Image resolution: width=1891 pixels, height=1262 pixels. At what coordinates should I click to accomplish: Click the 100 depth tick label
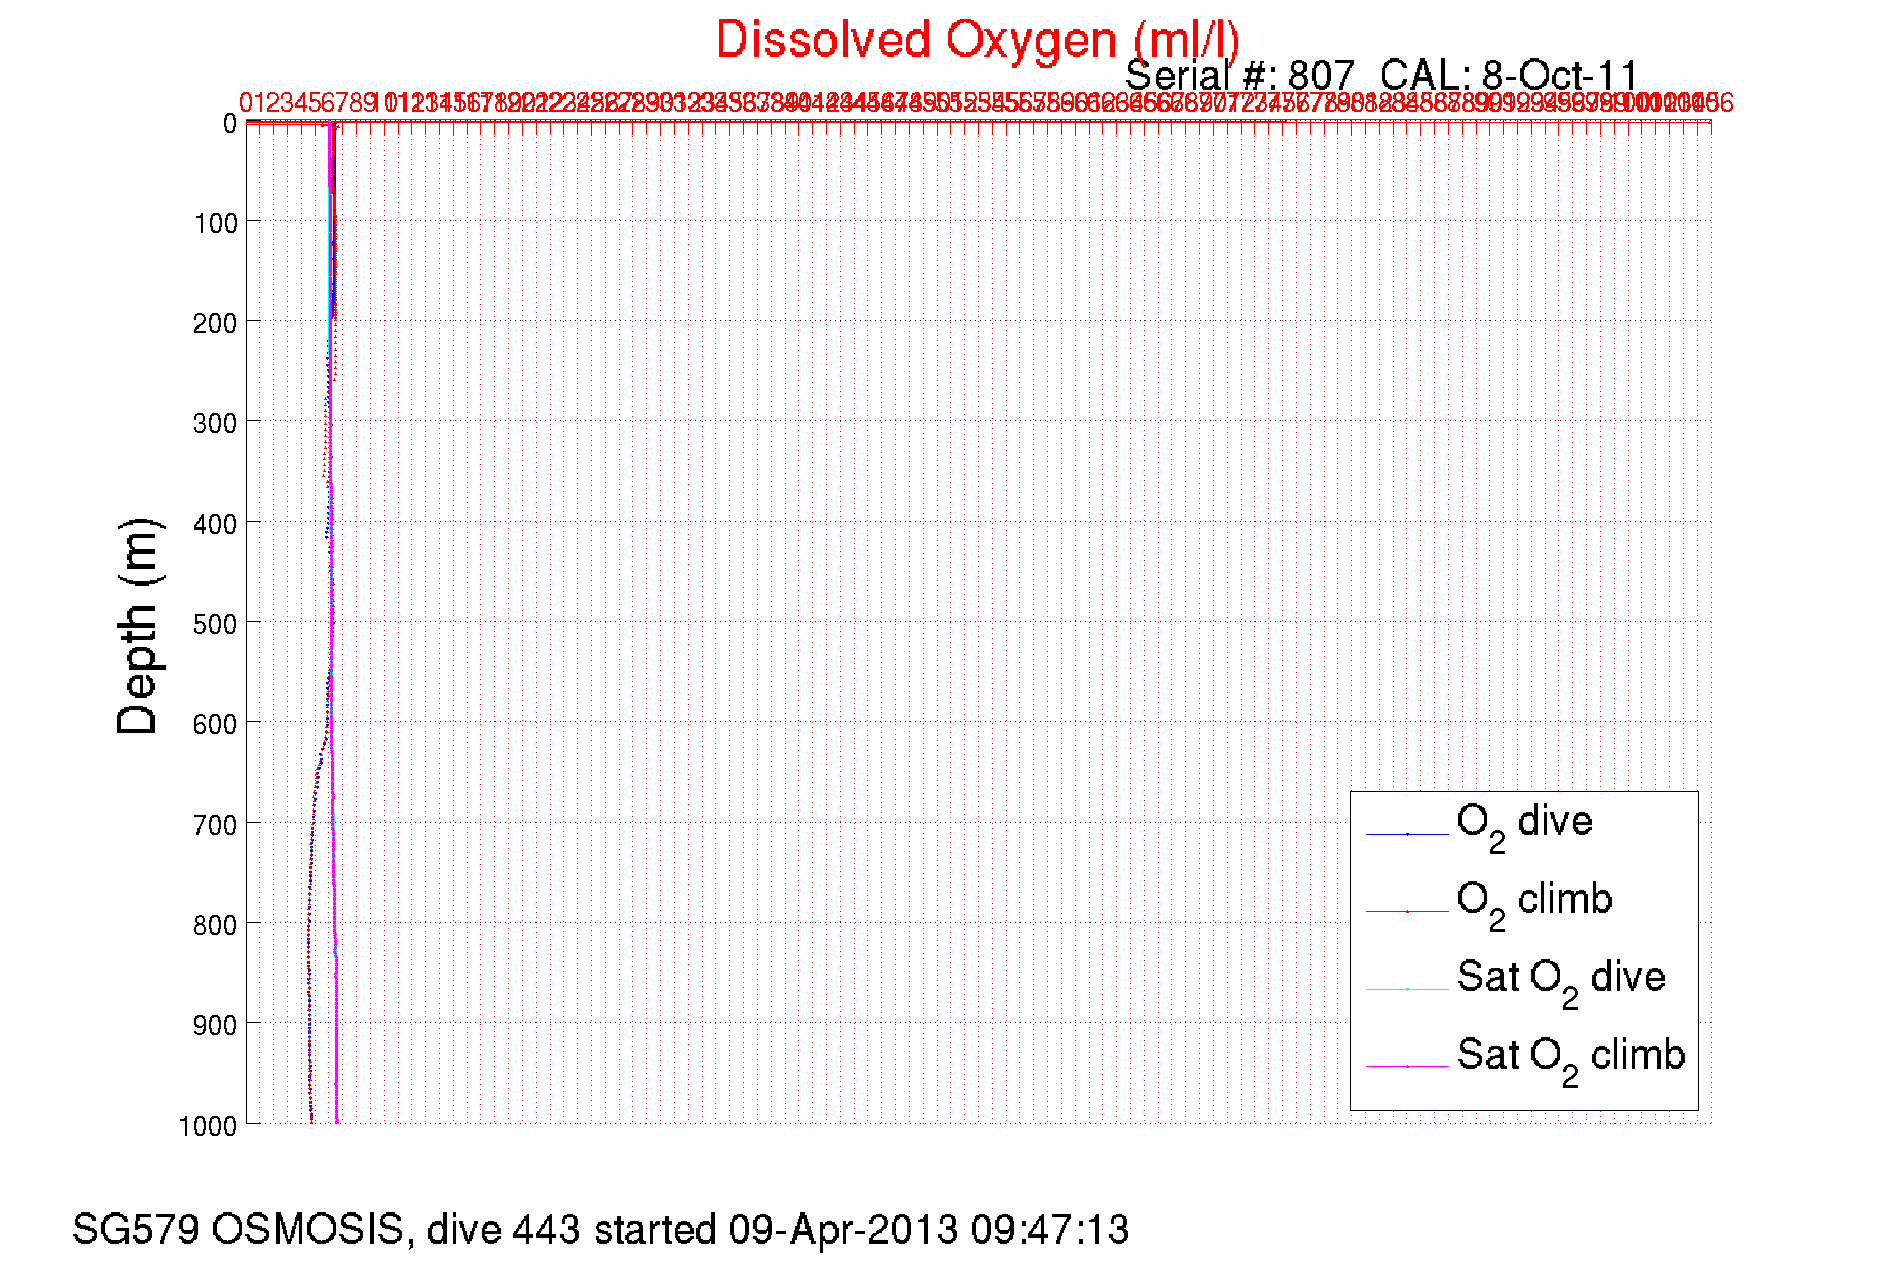[x=216, y=223]
